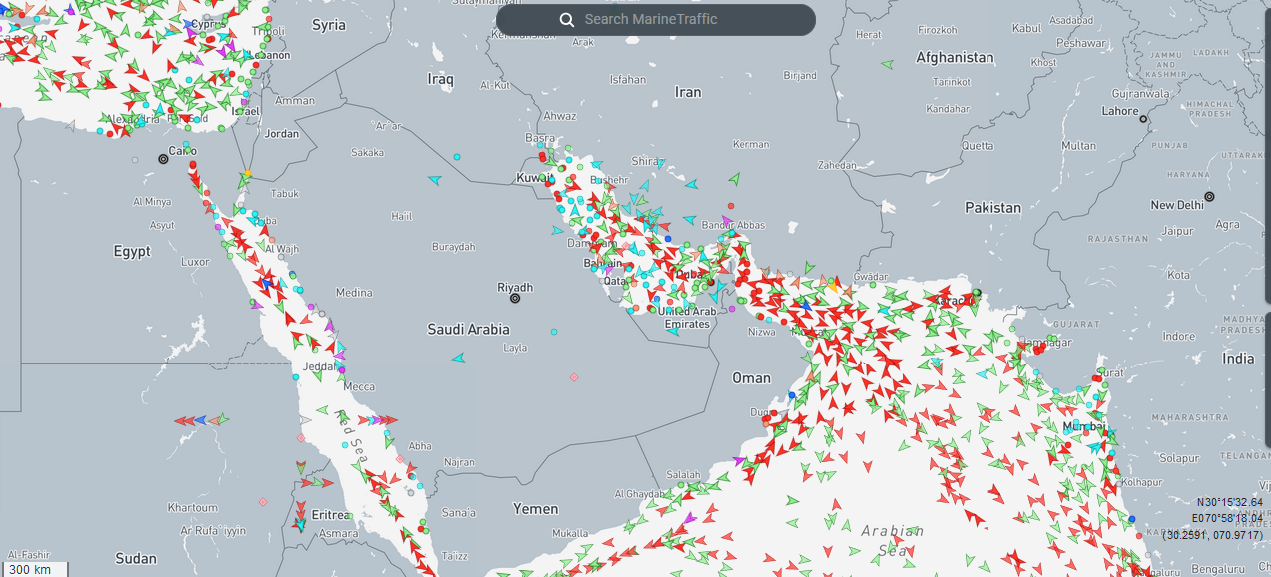Viewport: 1271px width, 577px height.
Task: Click the Iraq country label
Action: (x=440, y=78)
